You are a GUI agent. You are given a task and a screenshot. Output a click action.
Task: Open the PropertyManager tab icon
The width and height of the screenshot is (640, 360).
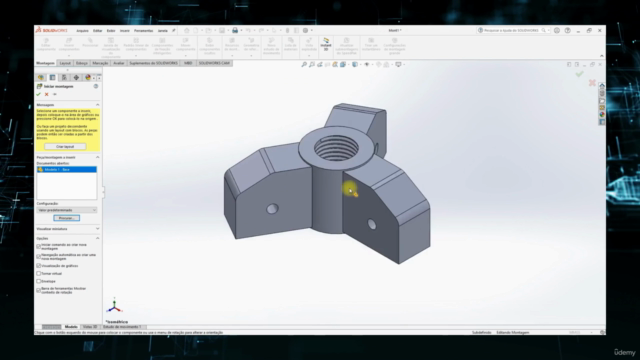pyautogui.click(x=52, y=78)
